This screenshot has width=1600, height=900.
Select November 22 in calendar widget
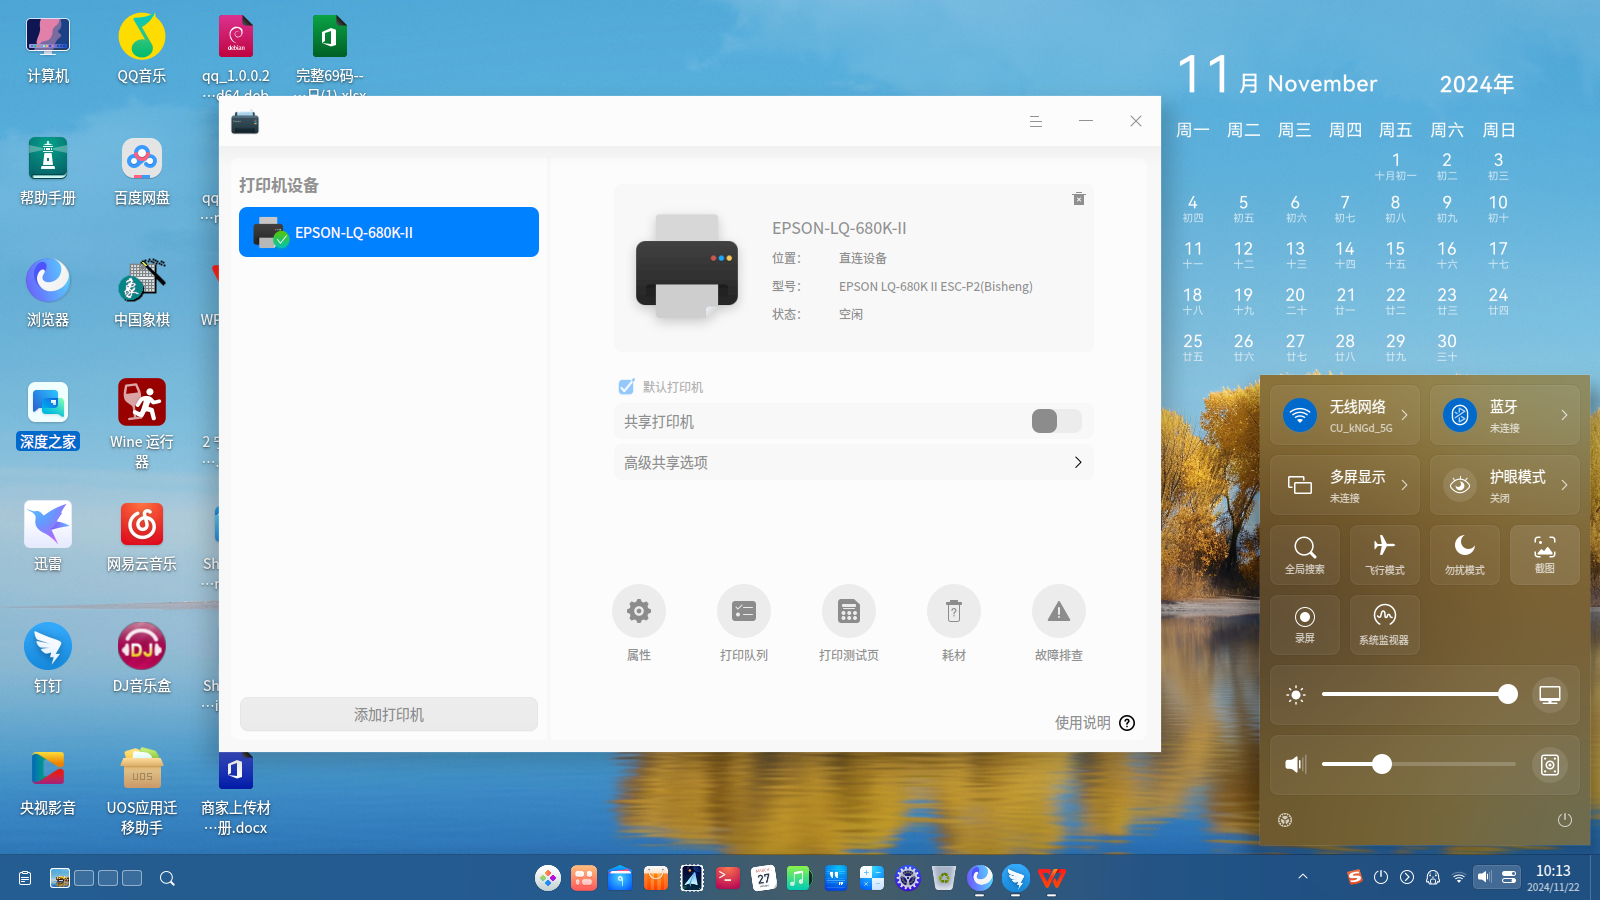(1396, 300)
